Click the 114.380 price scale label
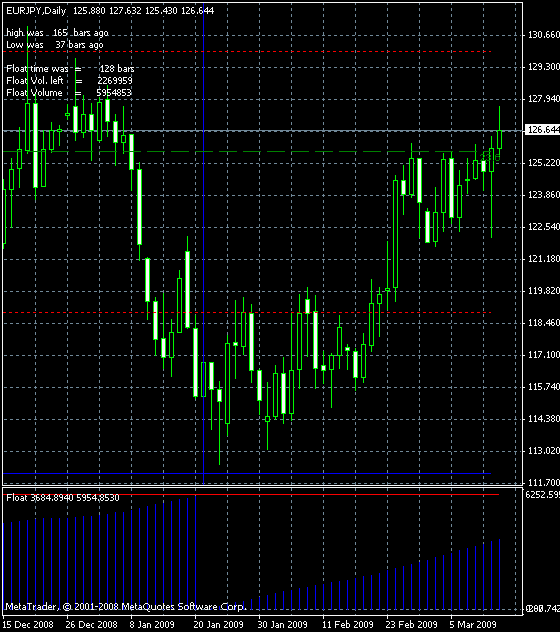 [x=543, y=419]
